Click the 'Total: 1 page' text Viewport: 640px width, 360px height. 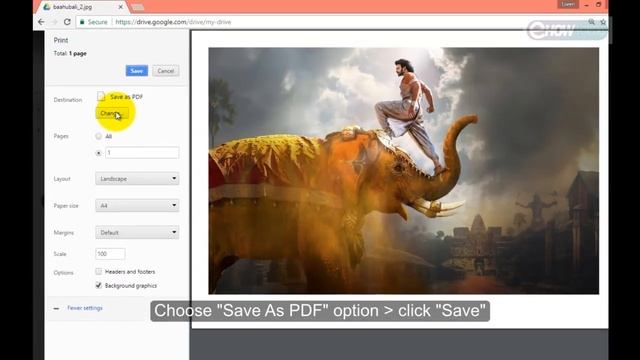point(70,53)
